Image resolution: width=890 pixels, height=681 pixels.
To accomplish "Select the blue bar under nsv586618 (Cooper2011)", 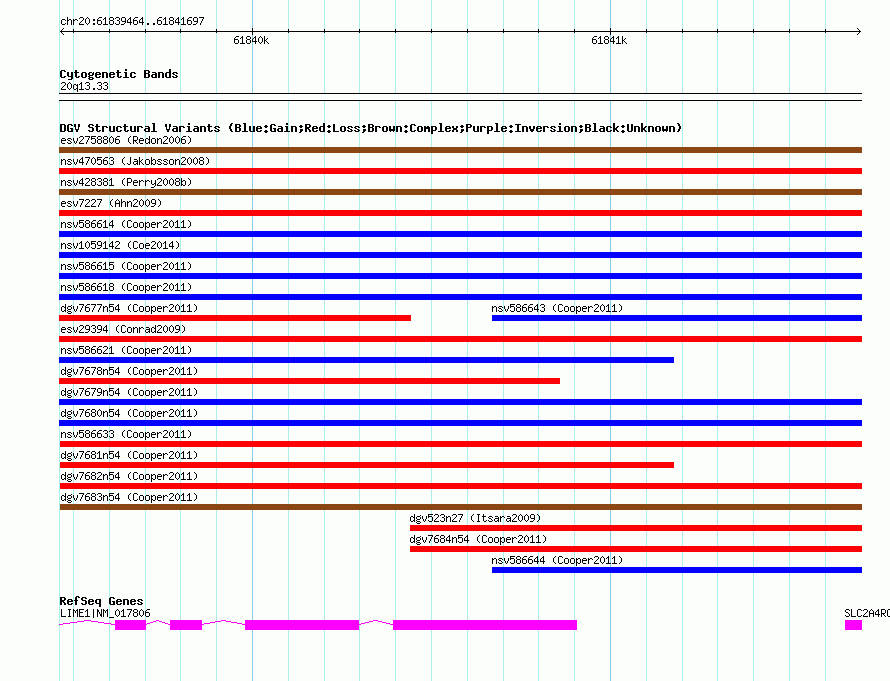I will click(460, 297).
